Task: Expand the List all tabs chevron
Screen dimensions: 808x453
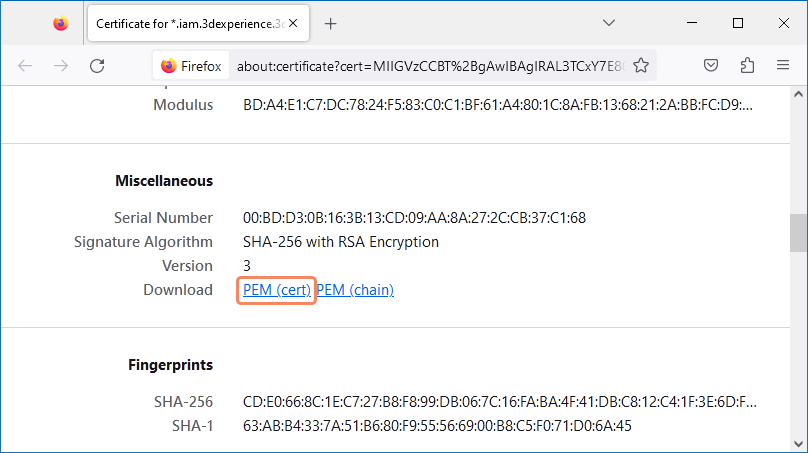Action: (x=609, y=23)
